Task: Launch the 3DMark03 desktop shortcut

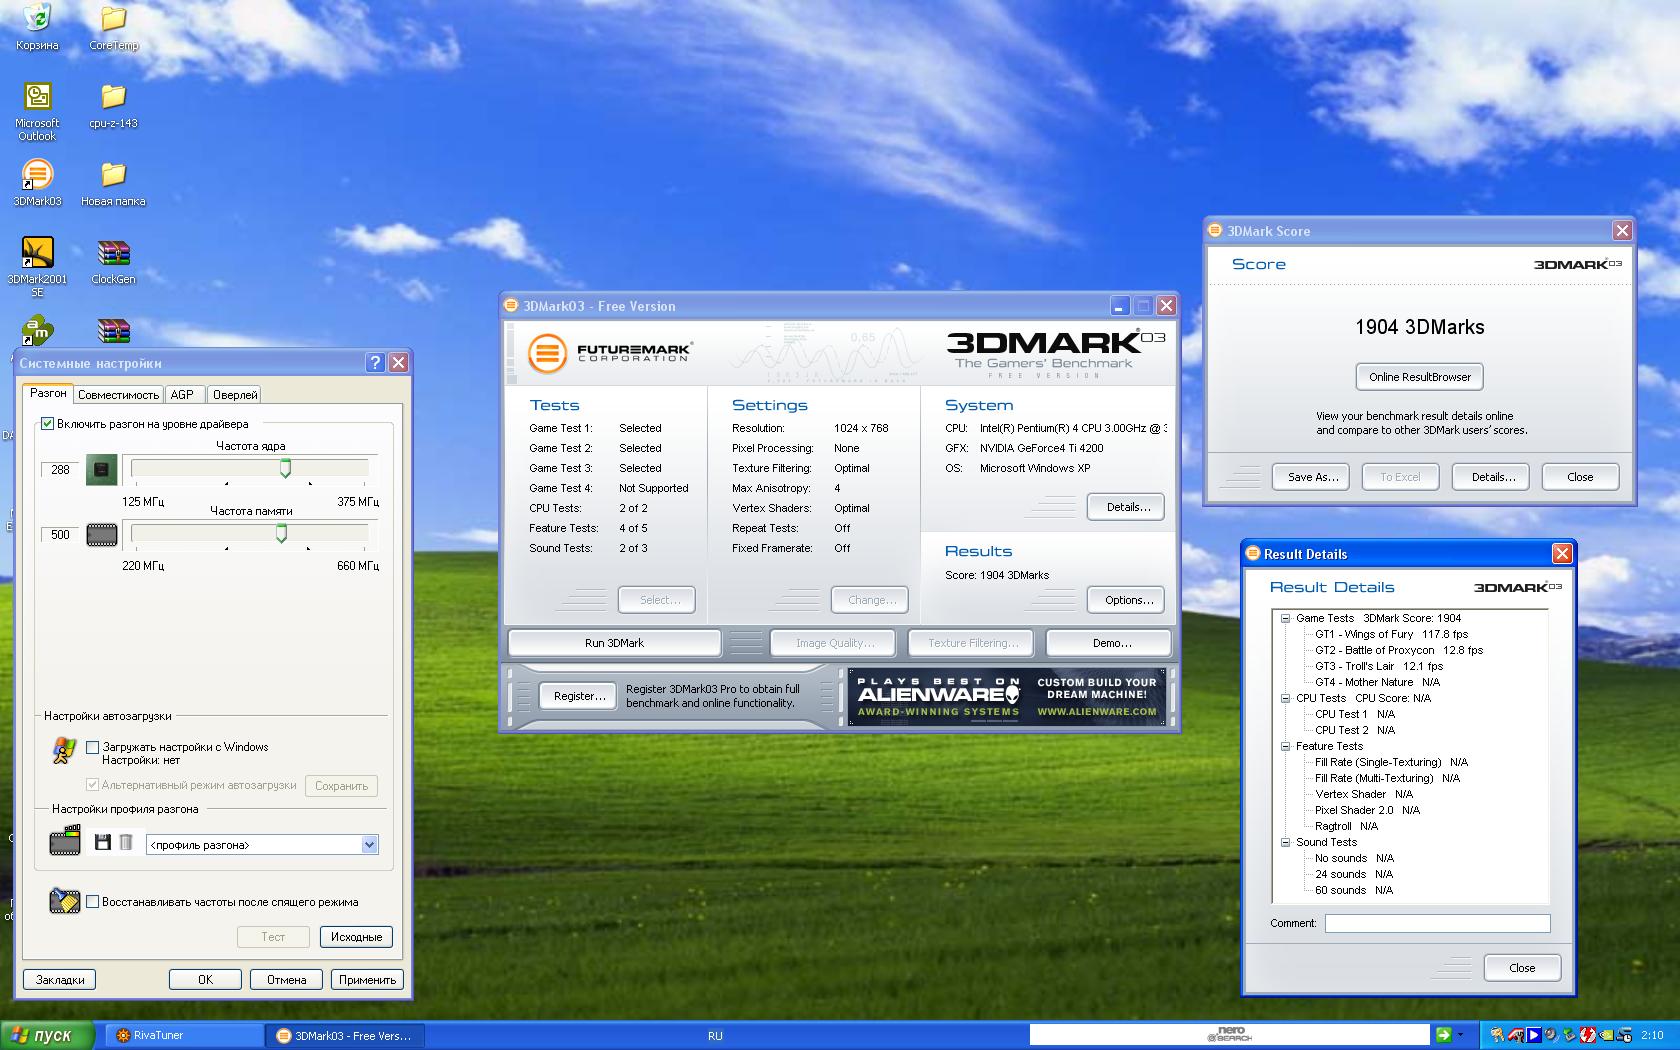Action: [37, 182]
